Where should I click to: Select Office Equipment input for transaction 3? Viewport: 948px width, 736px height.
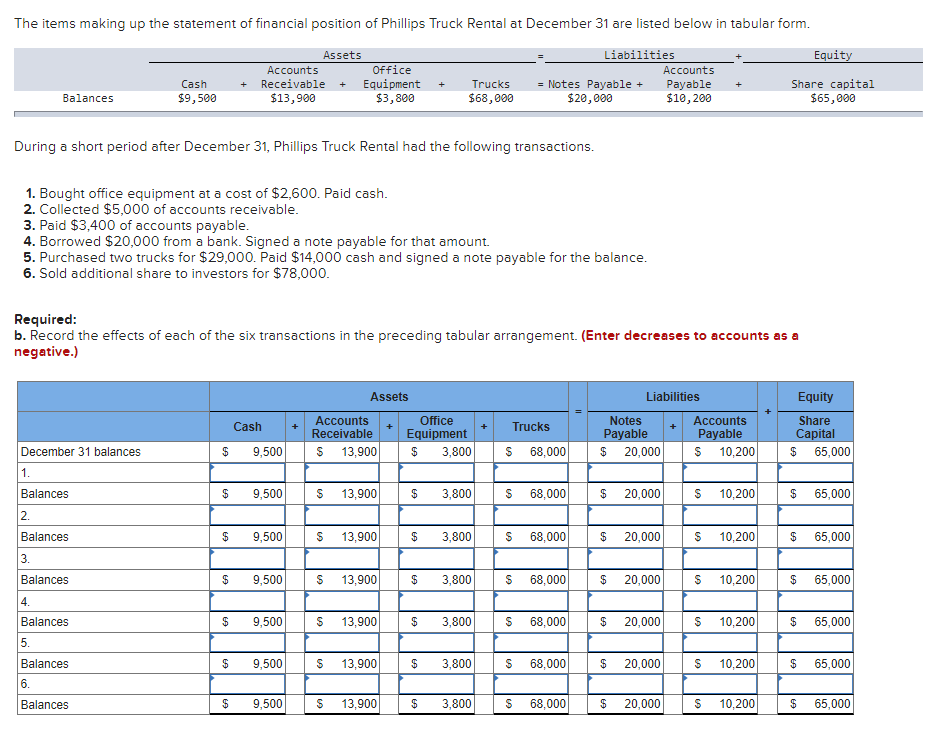point(436,558)
